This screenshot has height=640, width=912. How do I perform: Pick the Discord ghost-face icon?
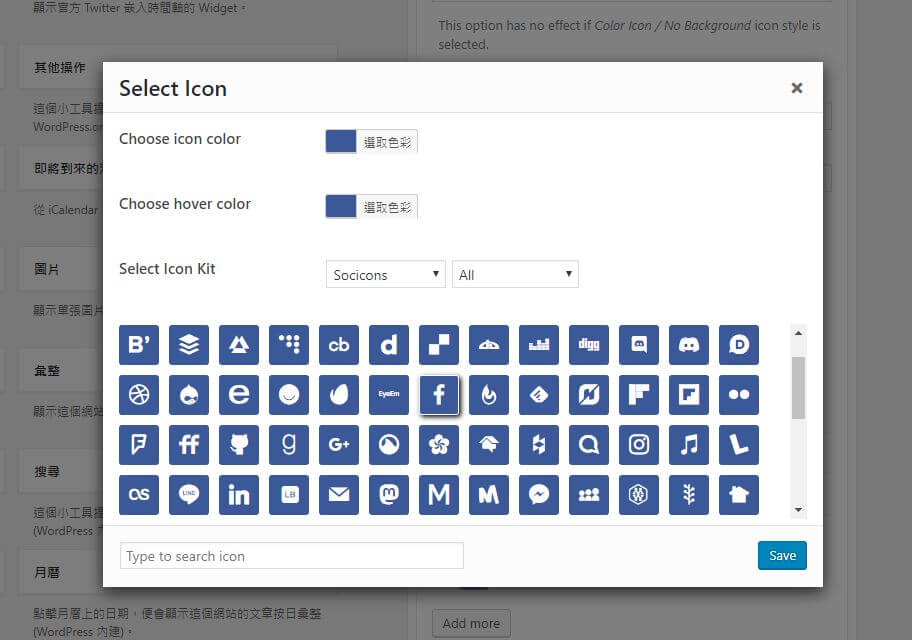(689, 345)
